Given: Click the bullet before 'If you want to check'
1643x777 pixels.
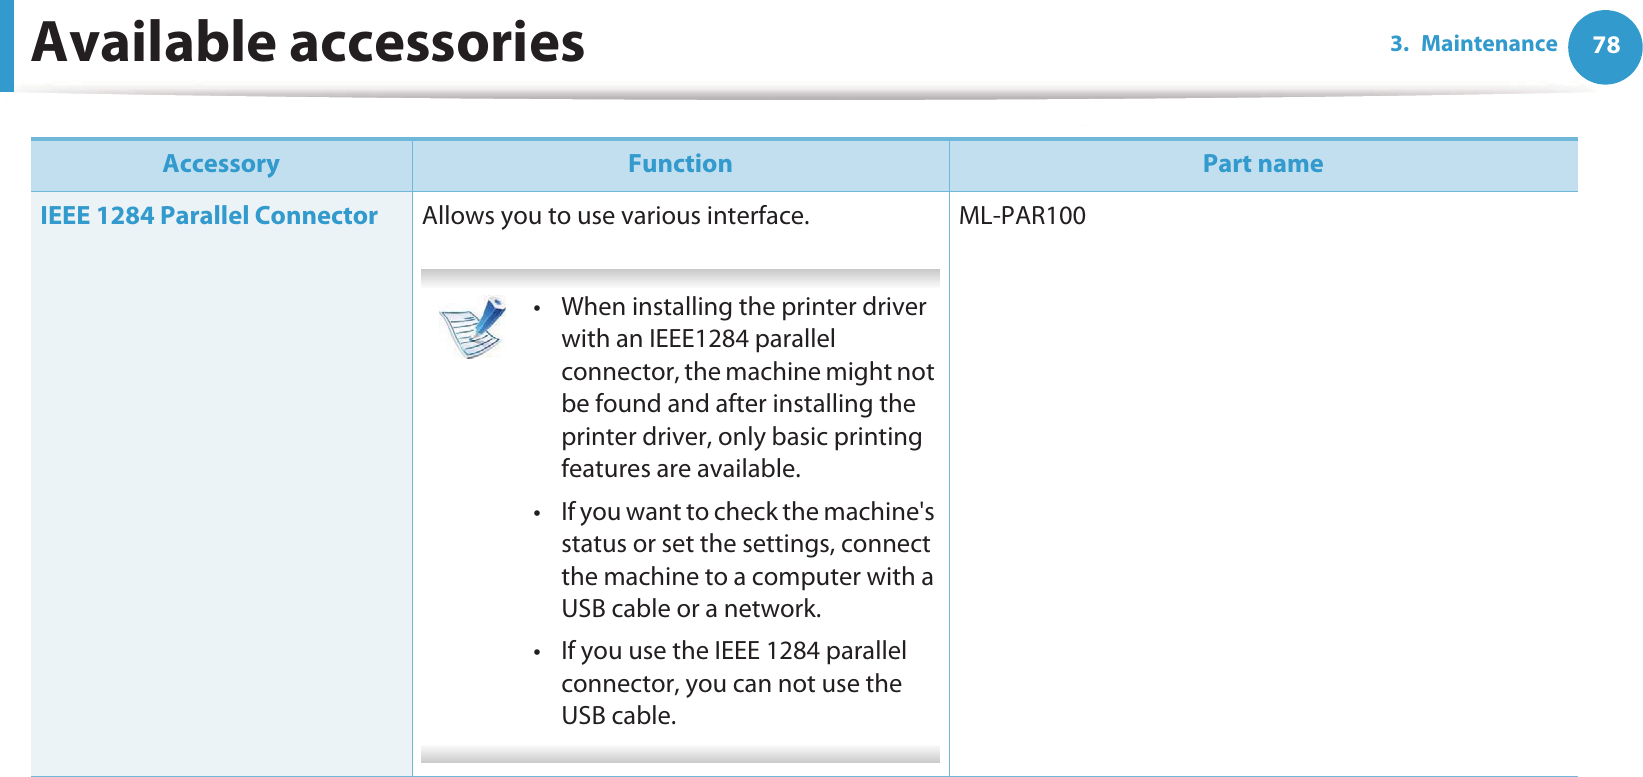Looking at the screenshot, I should 537,513.
